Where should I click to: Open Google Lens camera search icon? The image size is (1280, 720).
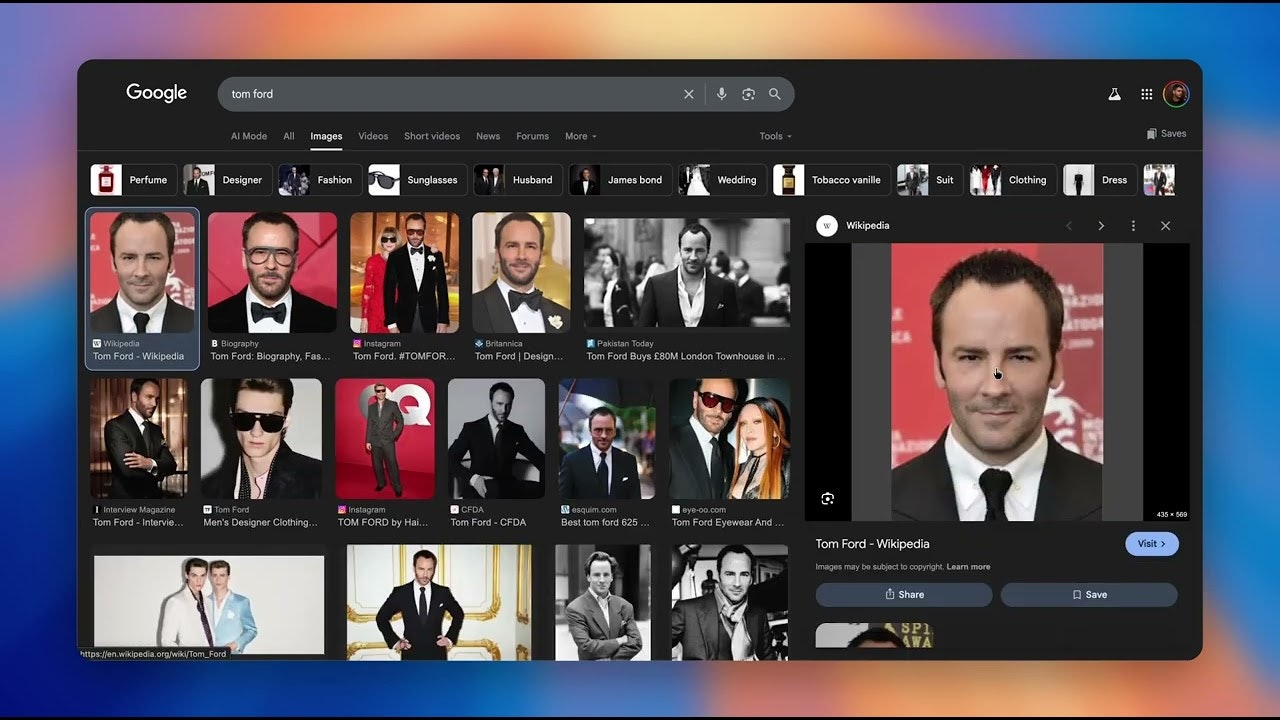(748, 94)
